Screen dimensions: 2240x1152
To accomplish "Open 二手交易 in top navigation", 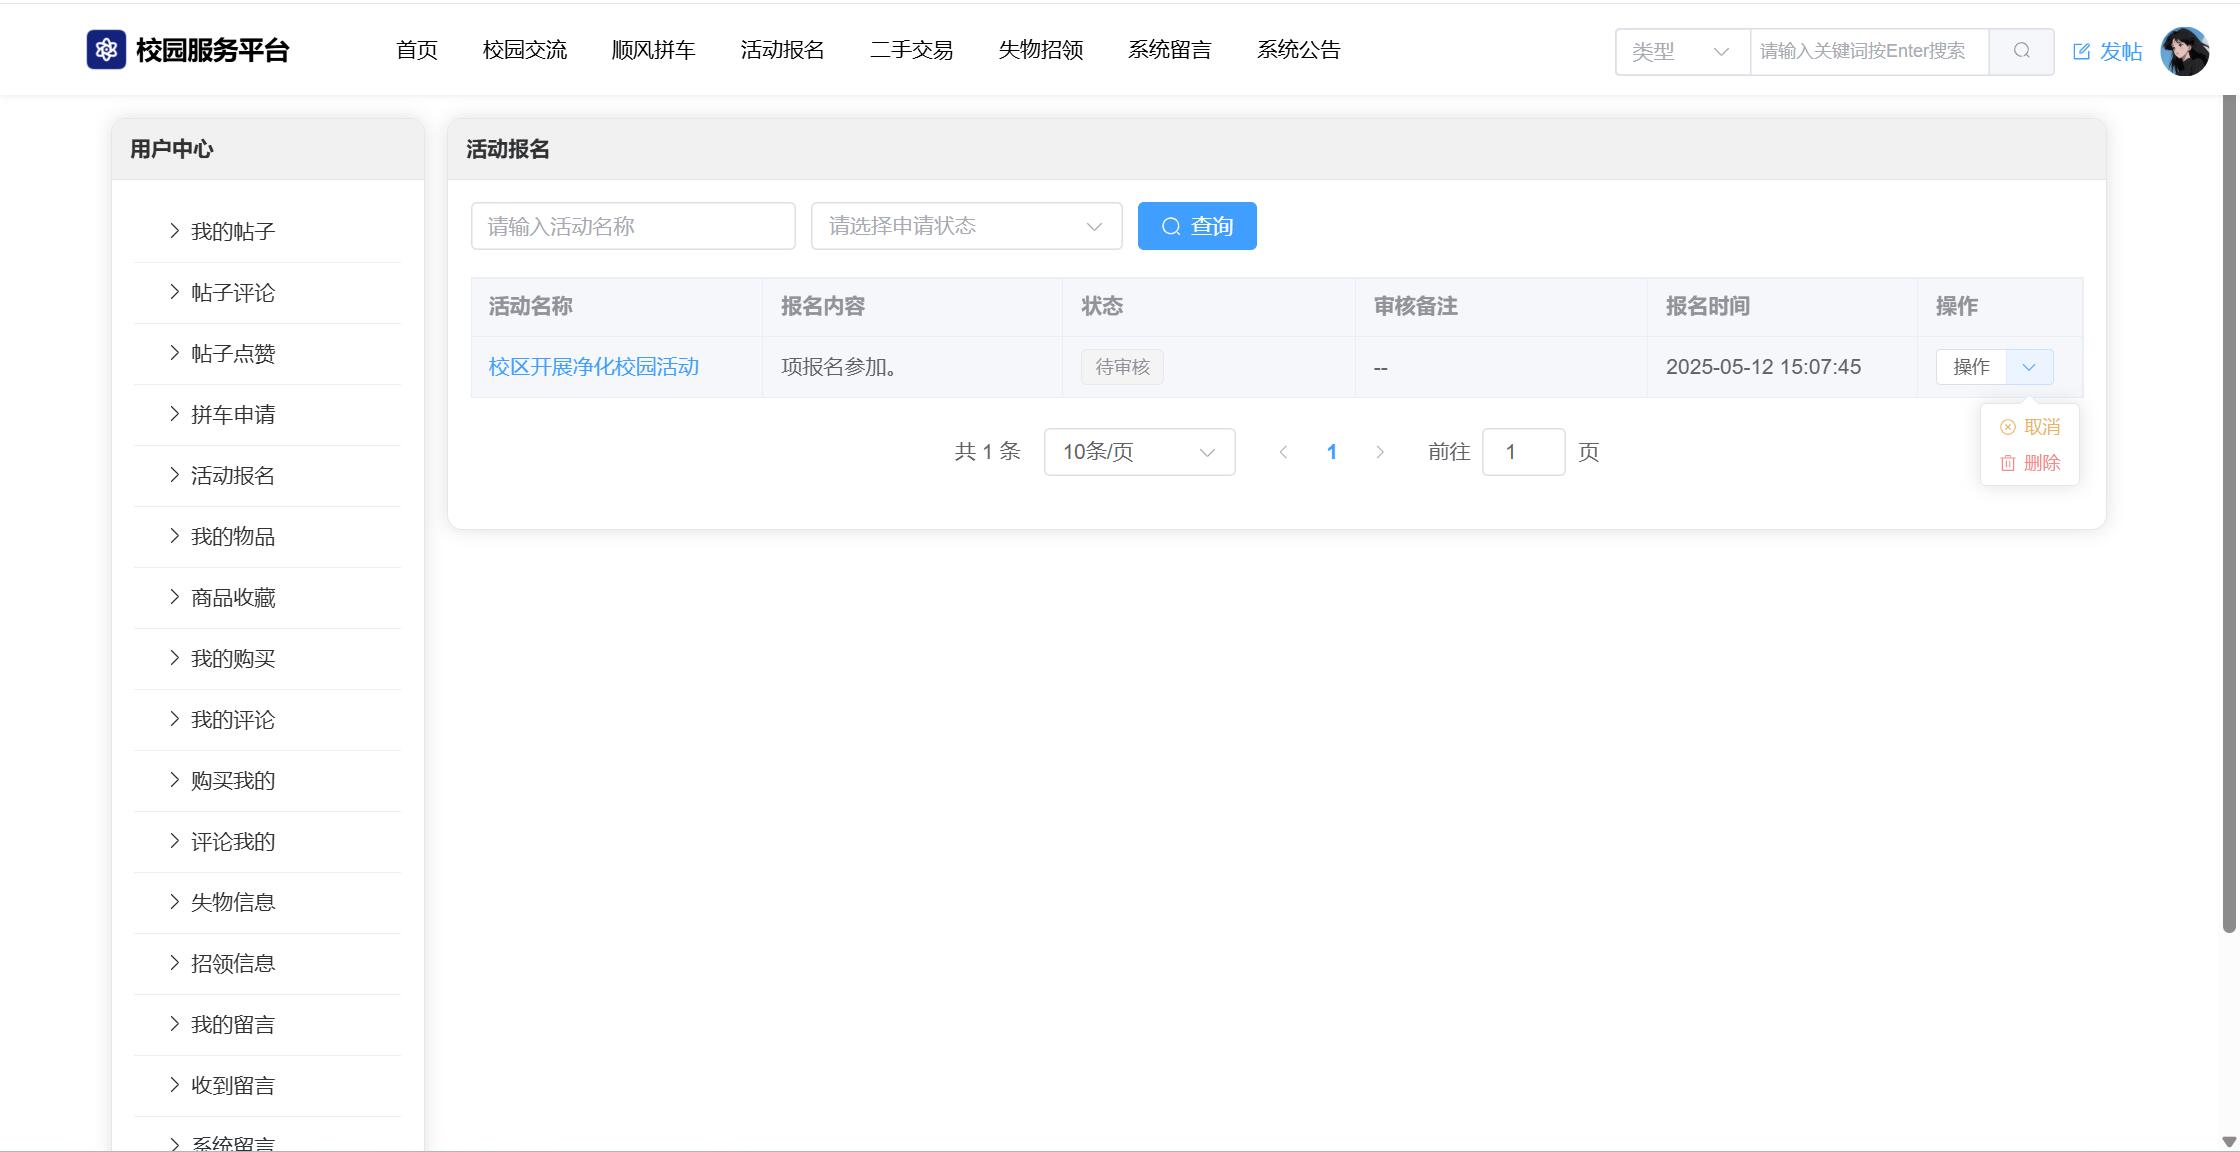I will (911, 50).
